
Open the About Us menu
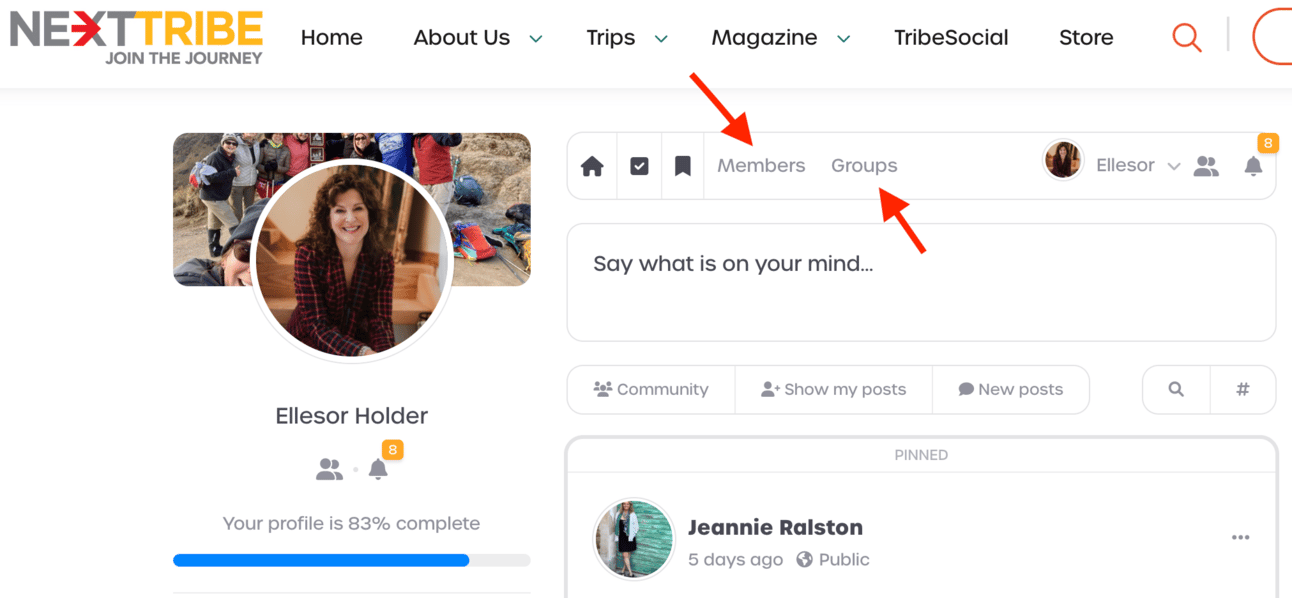coord(462,38)
